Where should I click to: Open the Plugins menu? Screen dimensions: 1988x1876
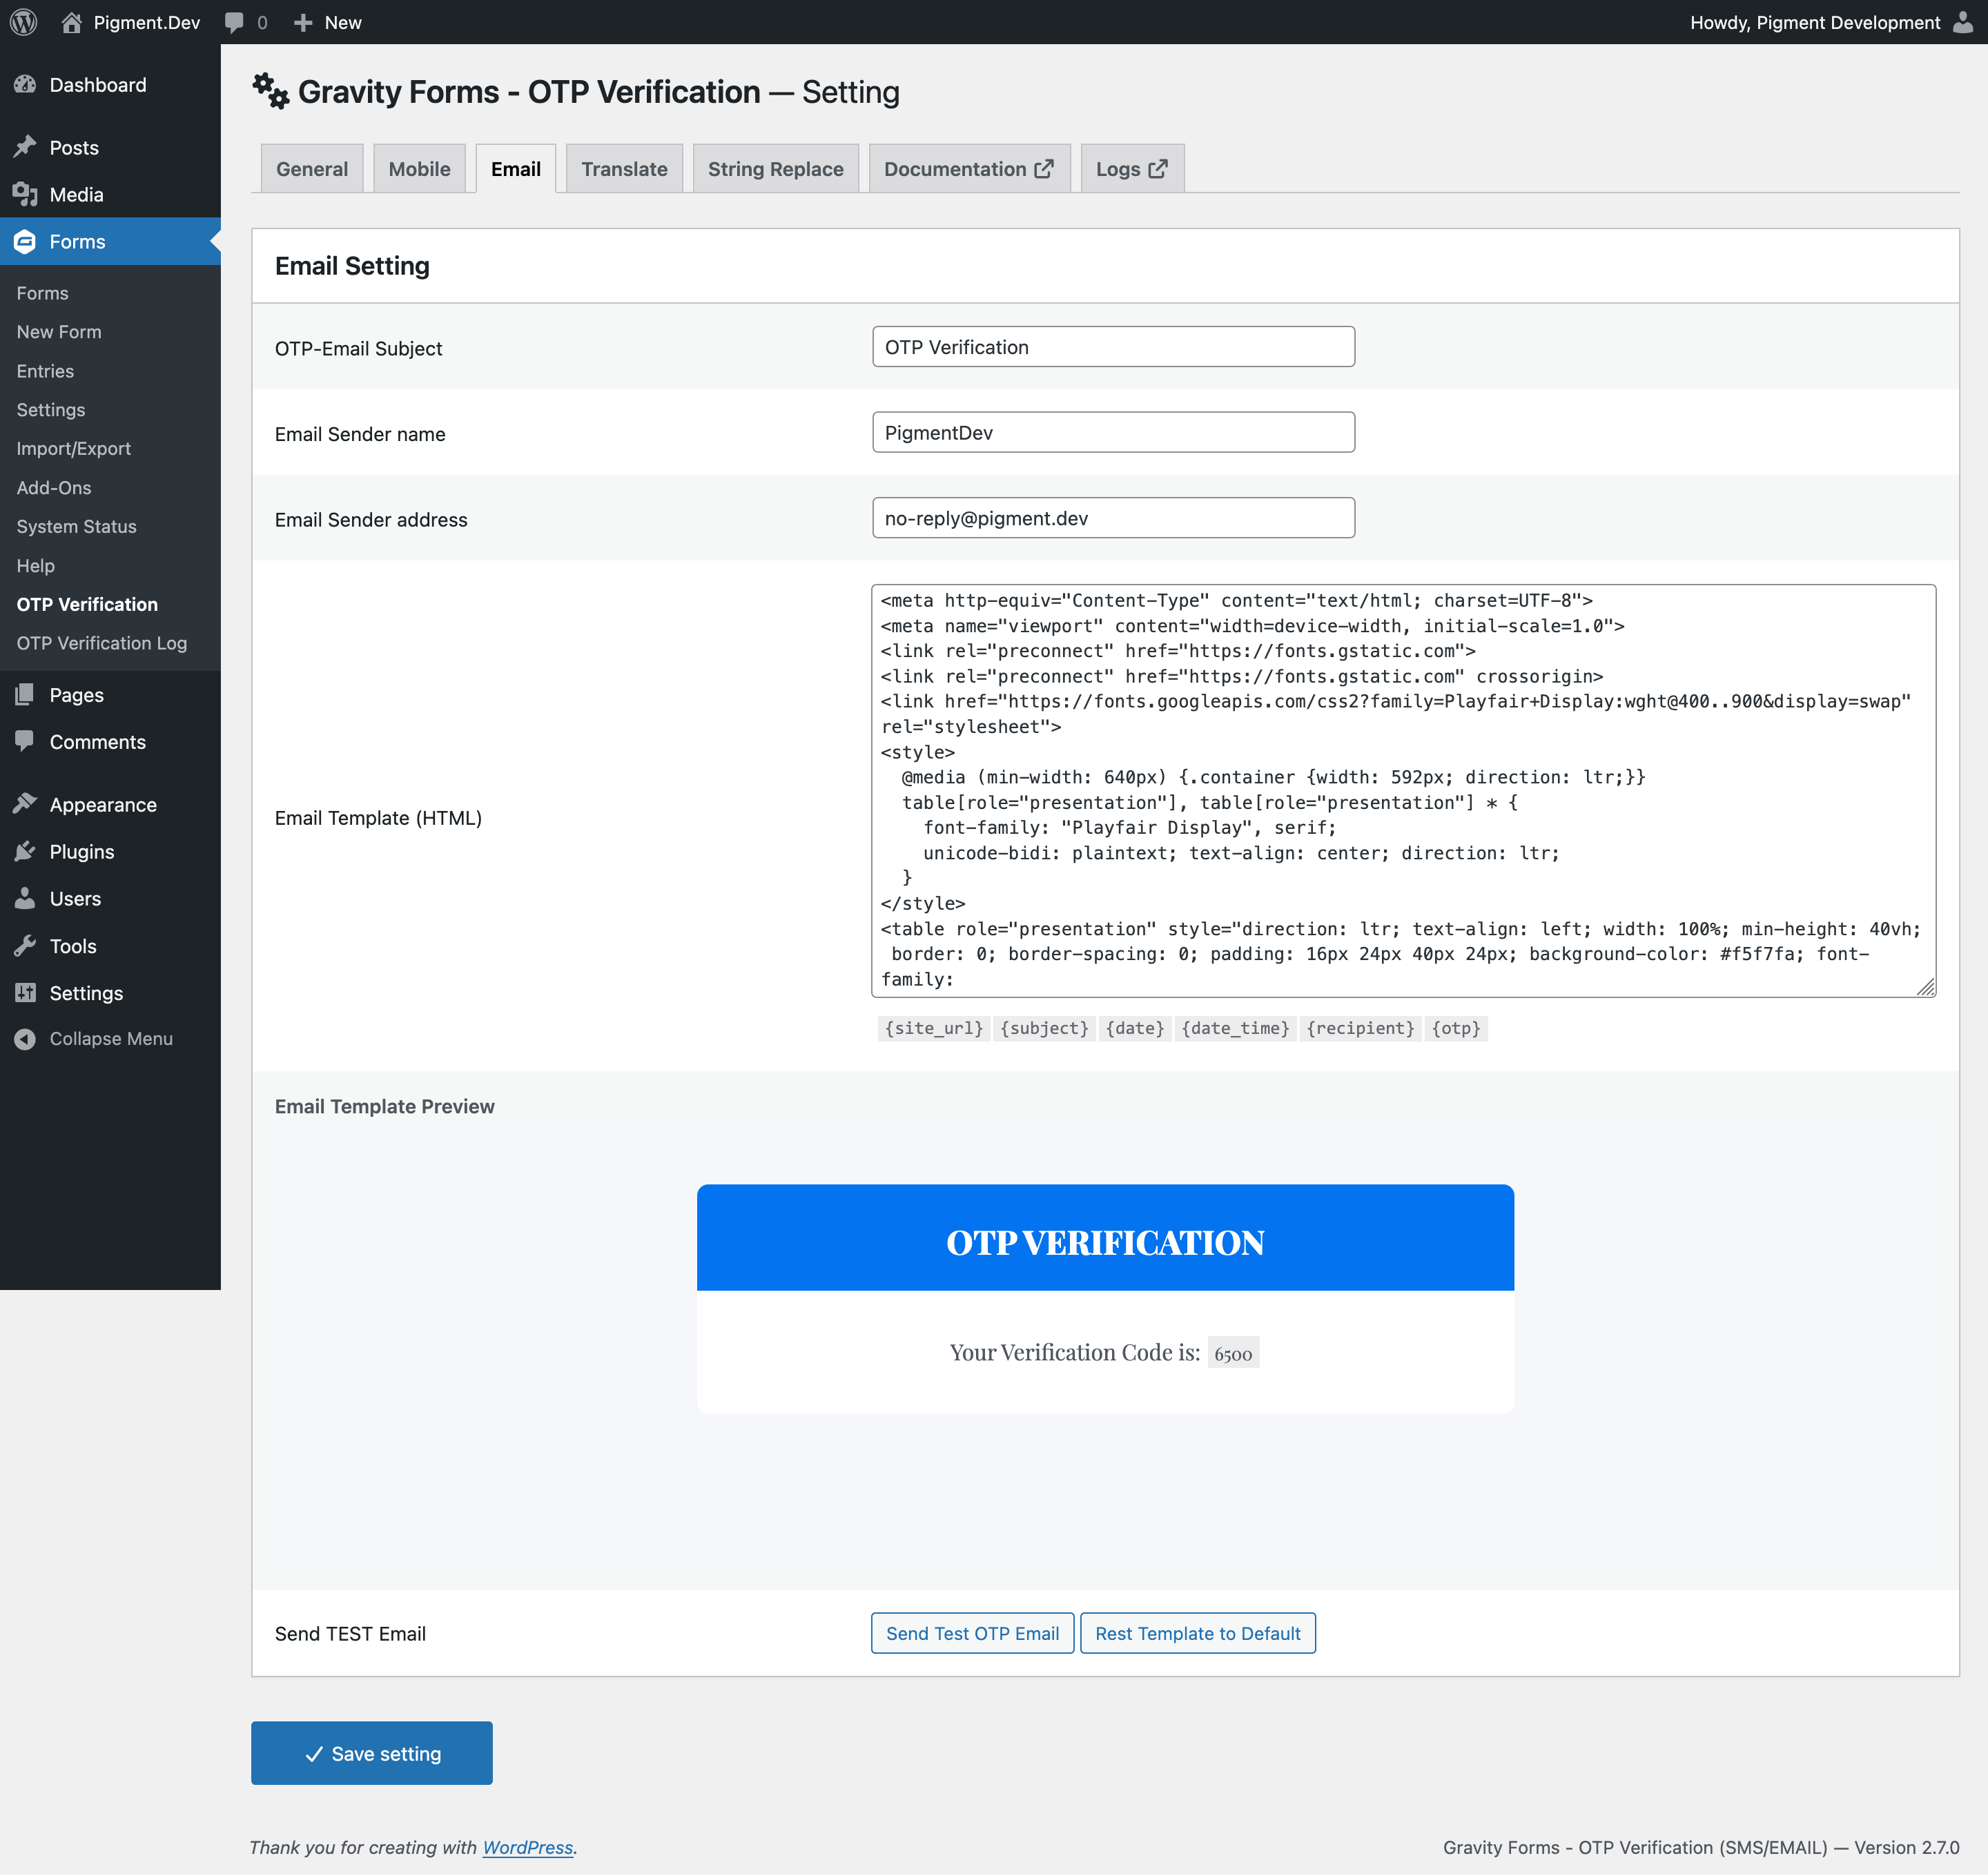coord(110,851)
